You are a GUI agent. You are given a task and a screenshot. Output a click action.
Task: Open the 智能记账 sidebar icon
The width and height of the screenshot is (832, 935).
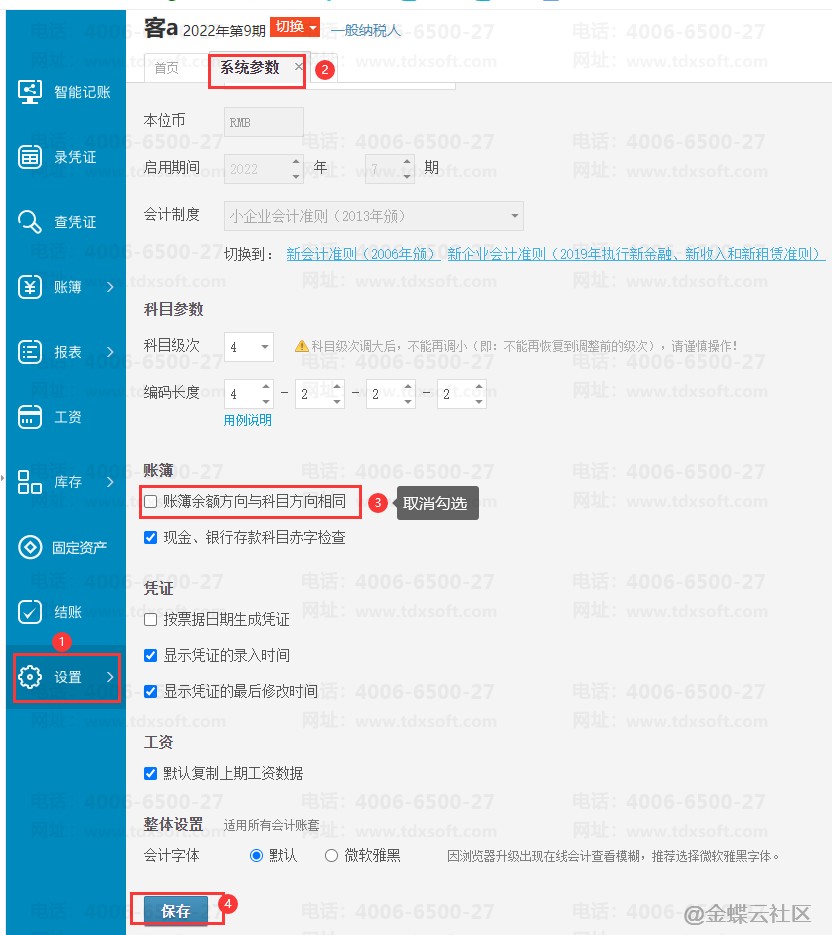[31, 92]
